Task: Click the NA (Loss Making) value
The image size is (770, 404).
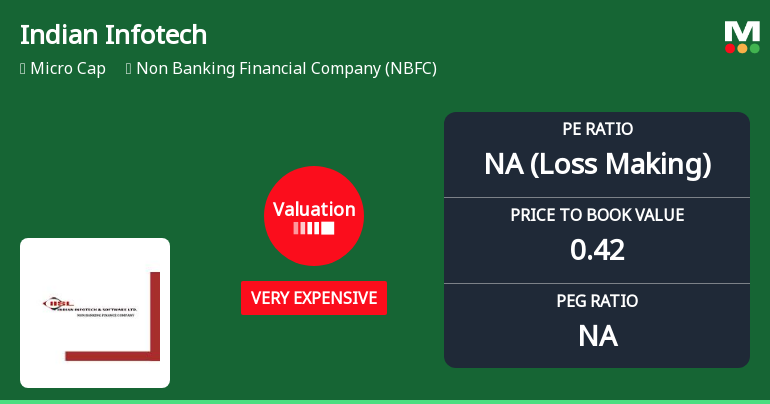Action: pyautogui.click(x=597, y=164)
